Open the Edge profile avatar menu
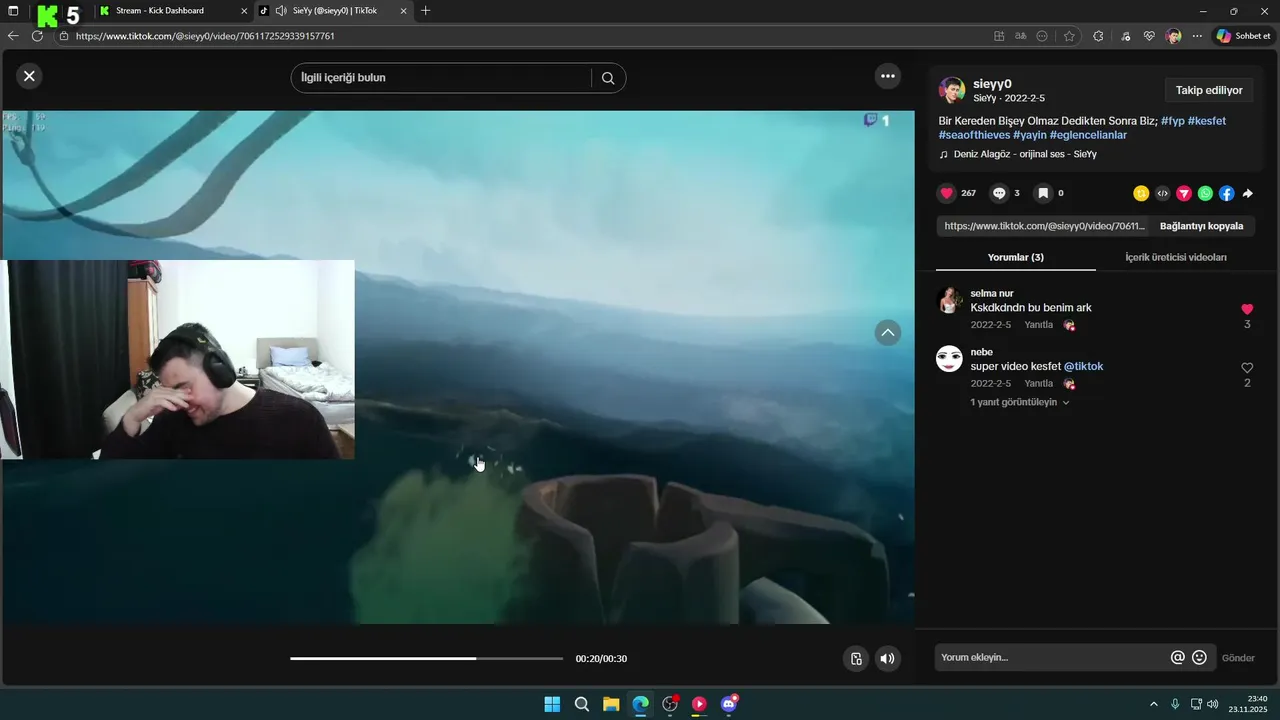Screen dimensions: 1280x720 click(x=1174, y=36)
